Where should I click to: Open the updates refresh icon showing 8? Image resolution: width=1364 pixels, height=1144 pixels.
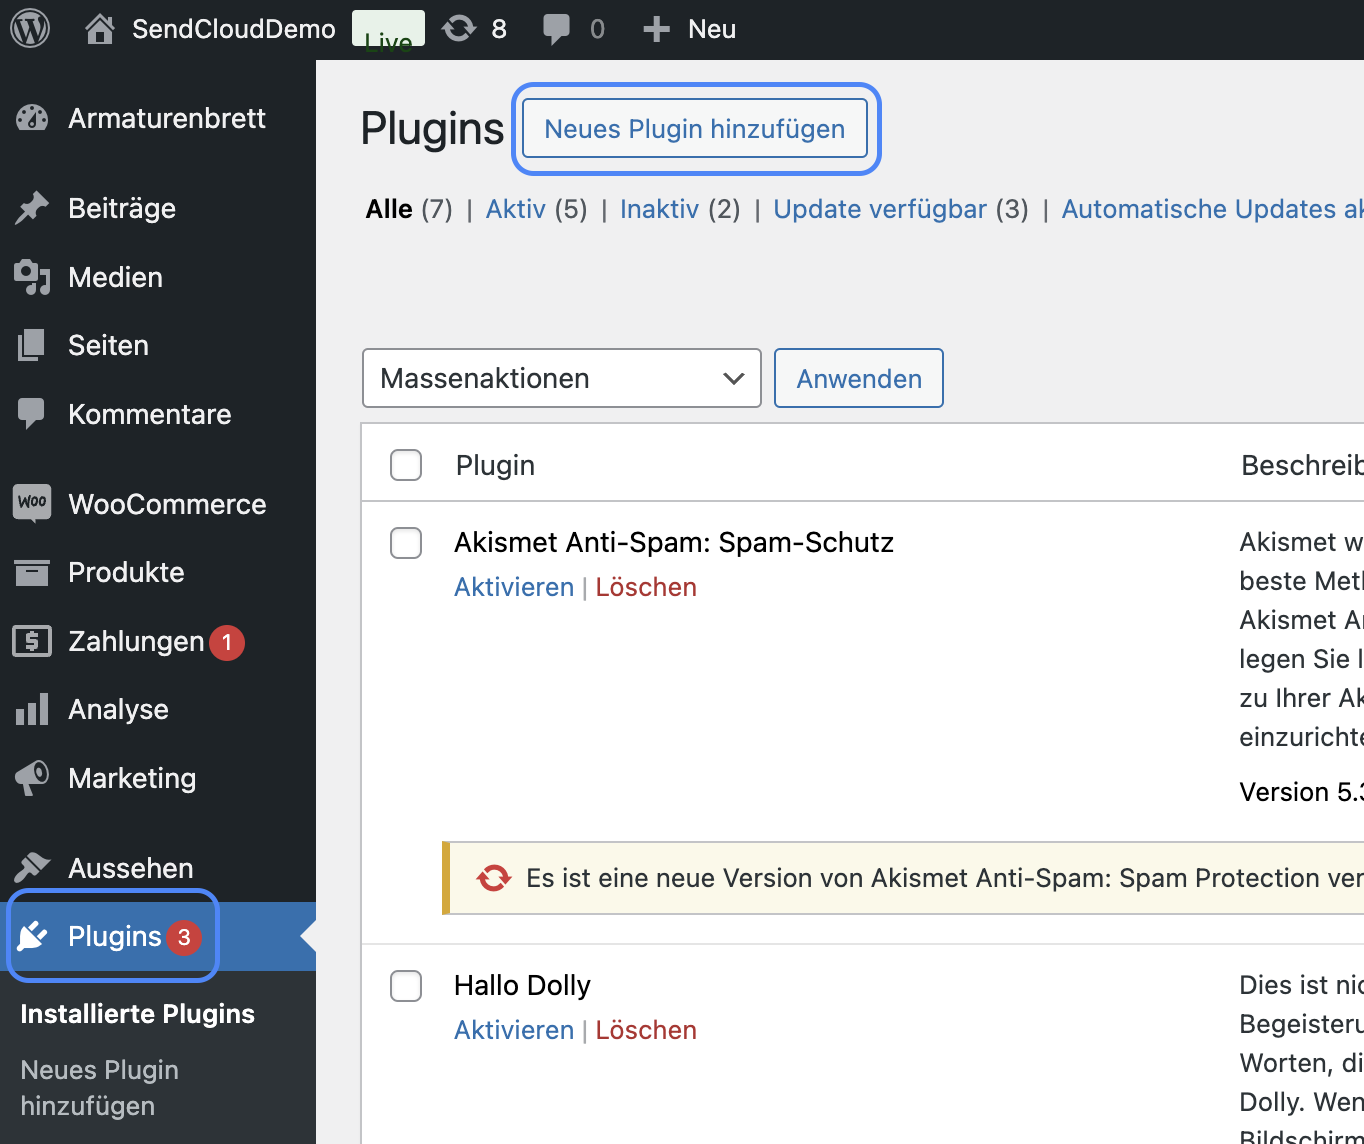tap(459, 29)
